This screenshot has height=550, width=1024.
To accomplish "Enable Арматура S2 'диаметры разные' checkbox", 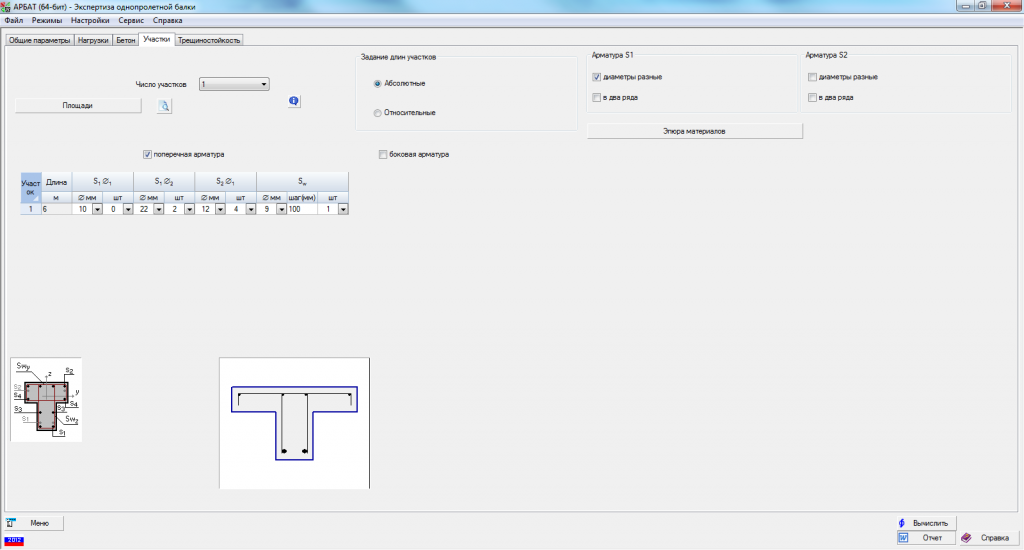I will [x=812, y=76].
